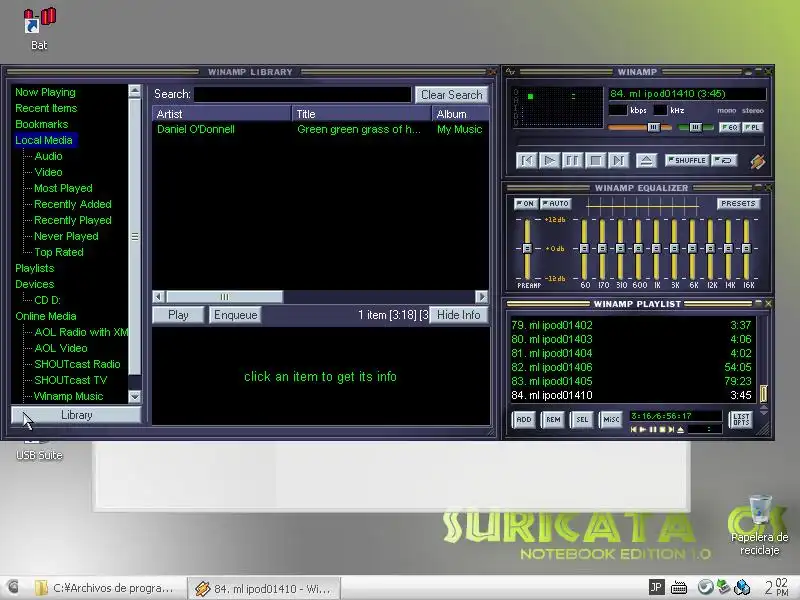Open the LIST OPTS menu

pos(741,420)
